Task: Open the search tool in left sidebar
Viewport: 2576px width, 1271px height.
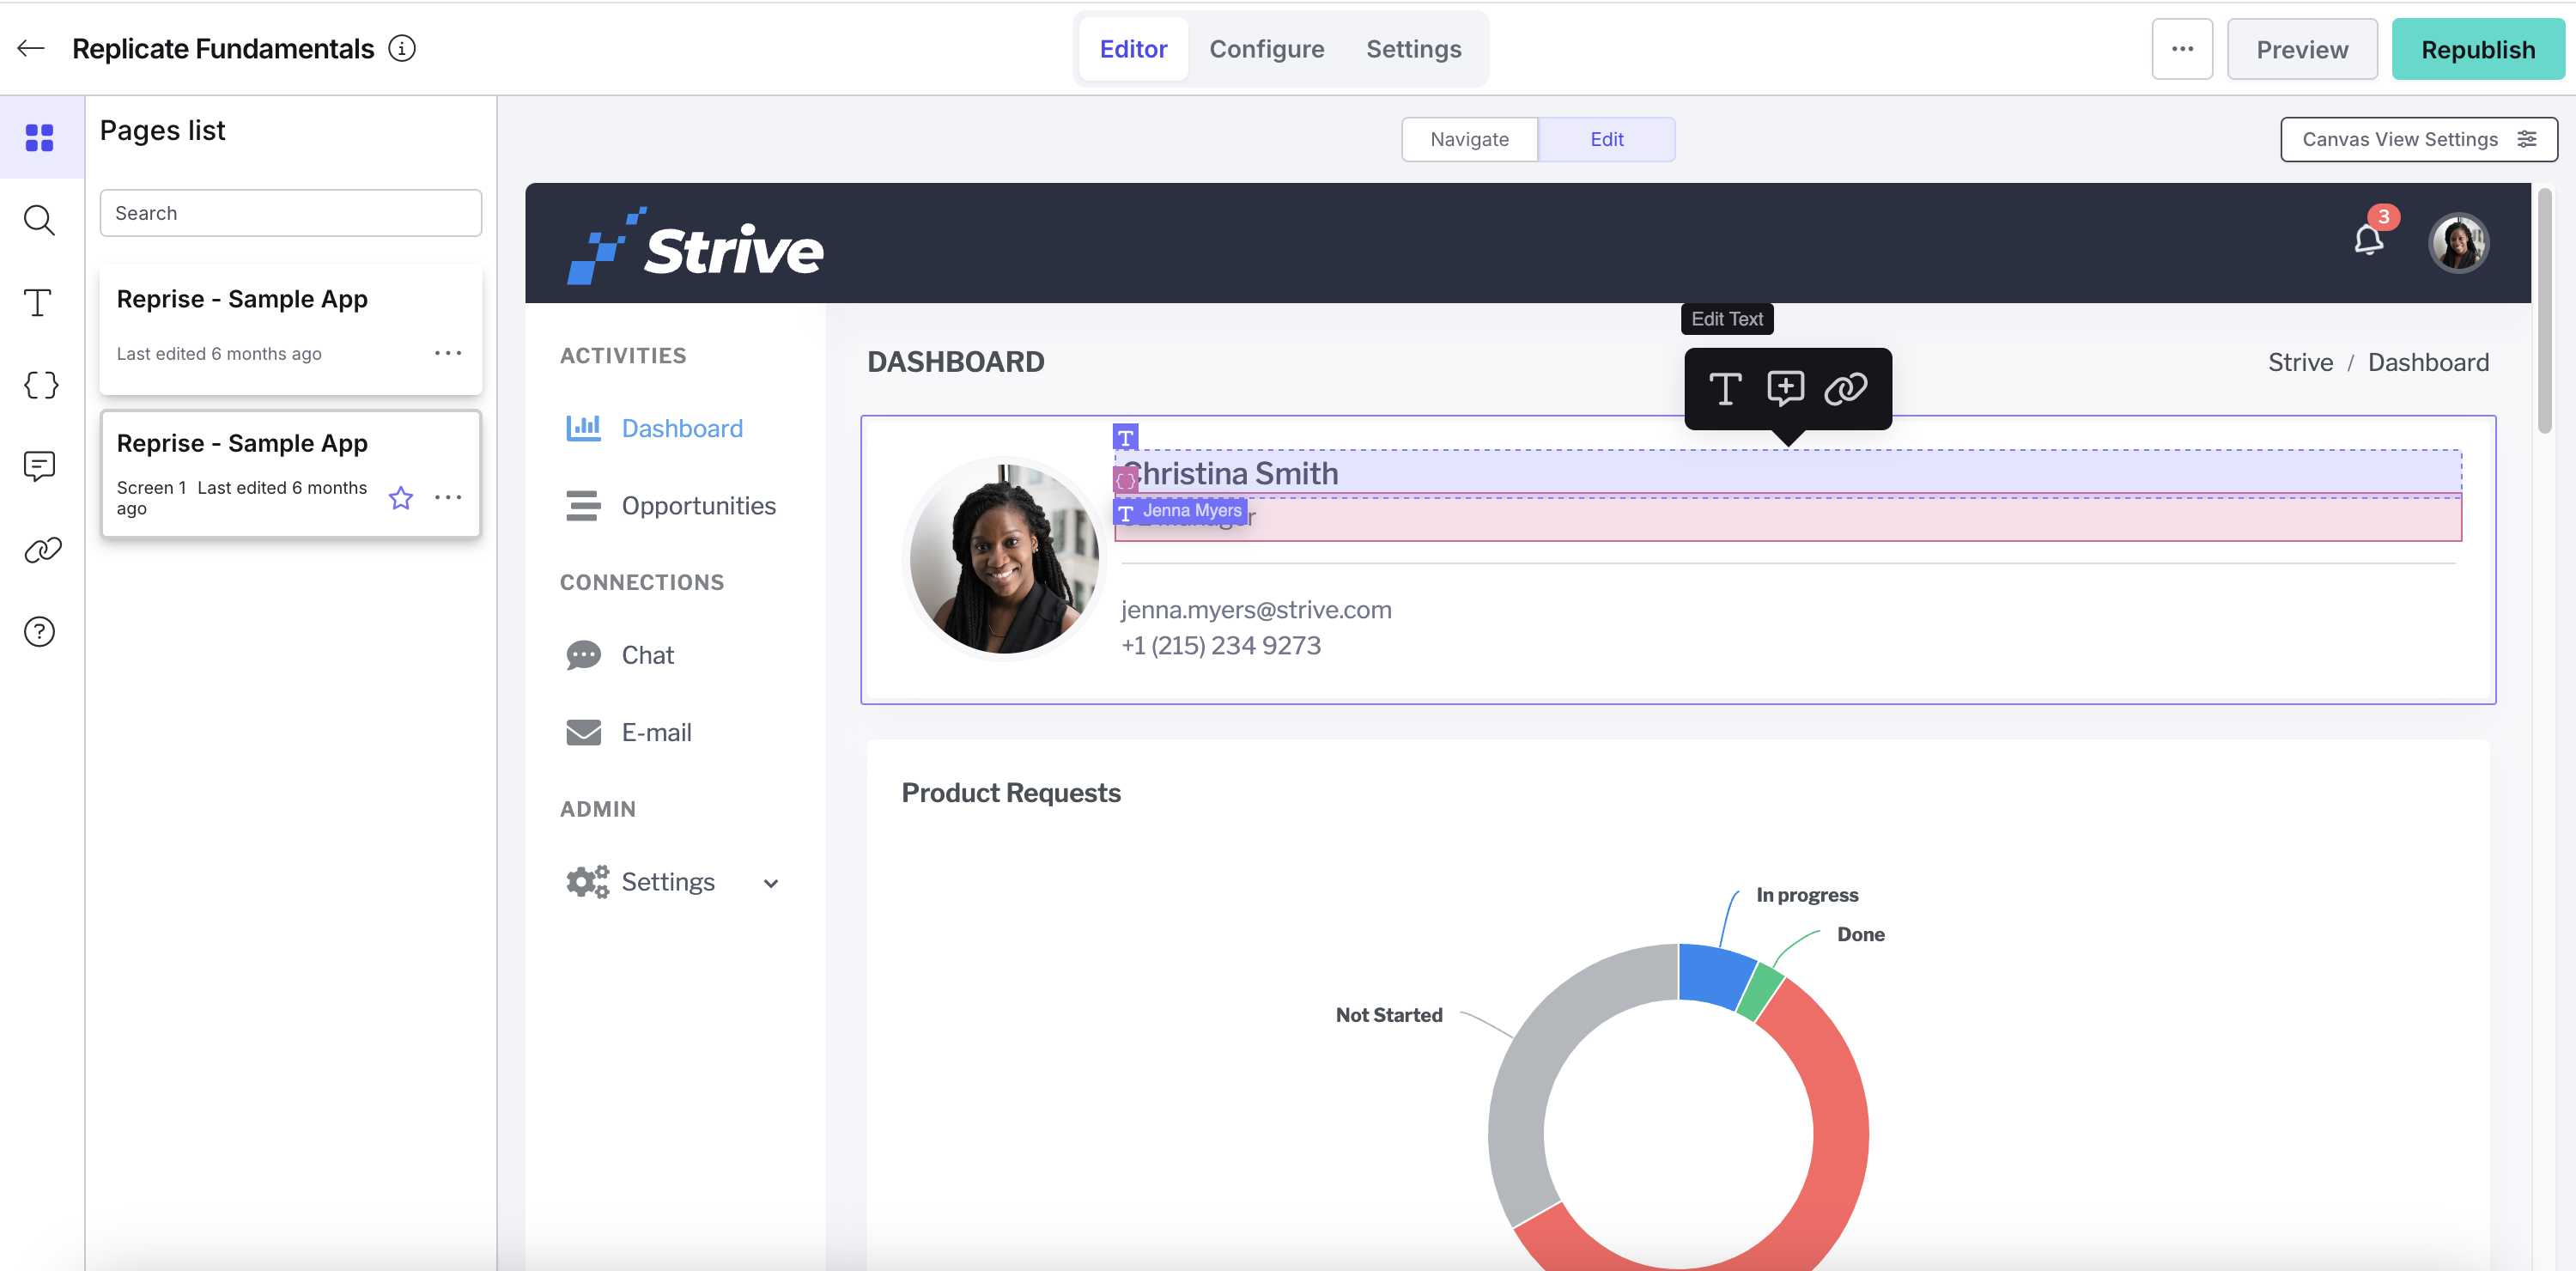Action: 40,220
